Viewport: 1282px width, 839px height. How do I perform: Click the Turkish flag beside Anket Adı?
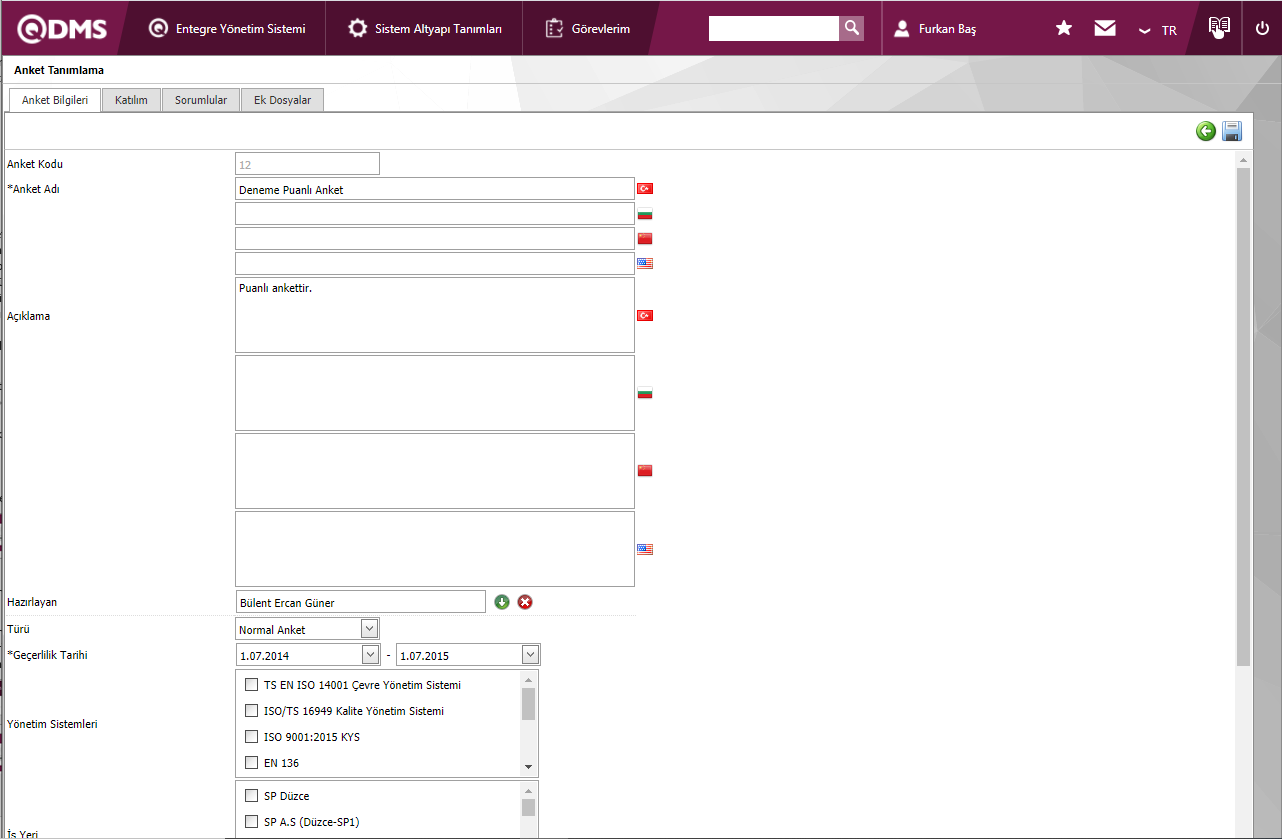point(645,189)
